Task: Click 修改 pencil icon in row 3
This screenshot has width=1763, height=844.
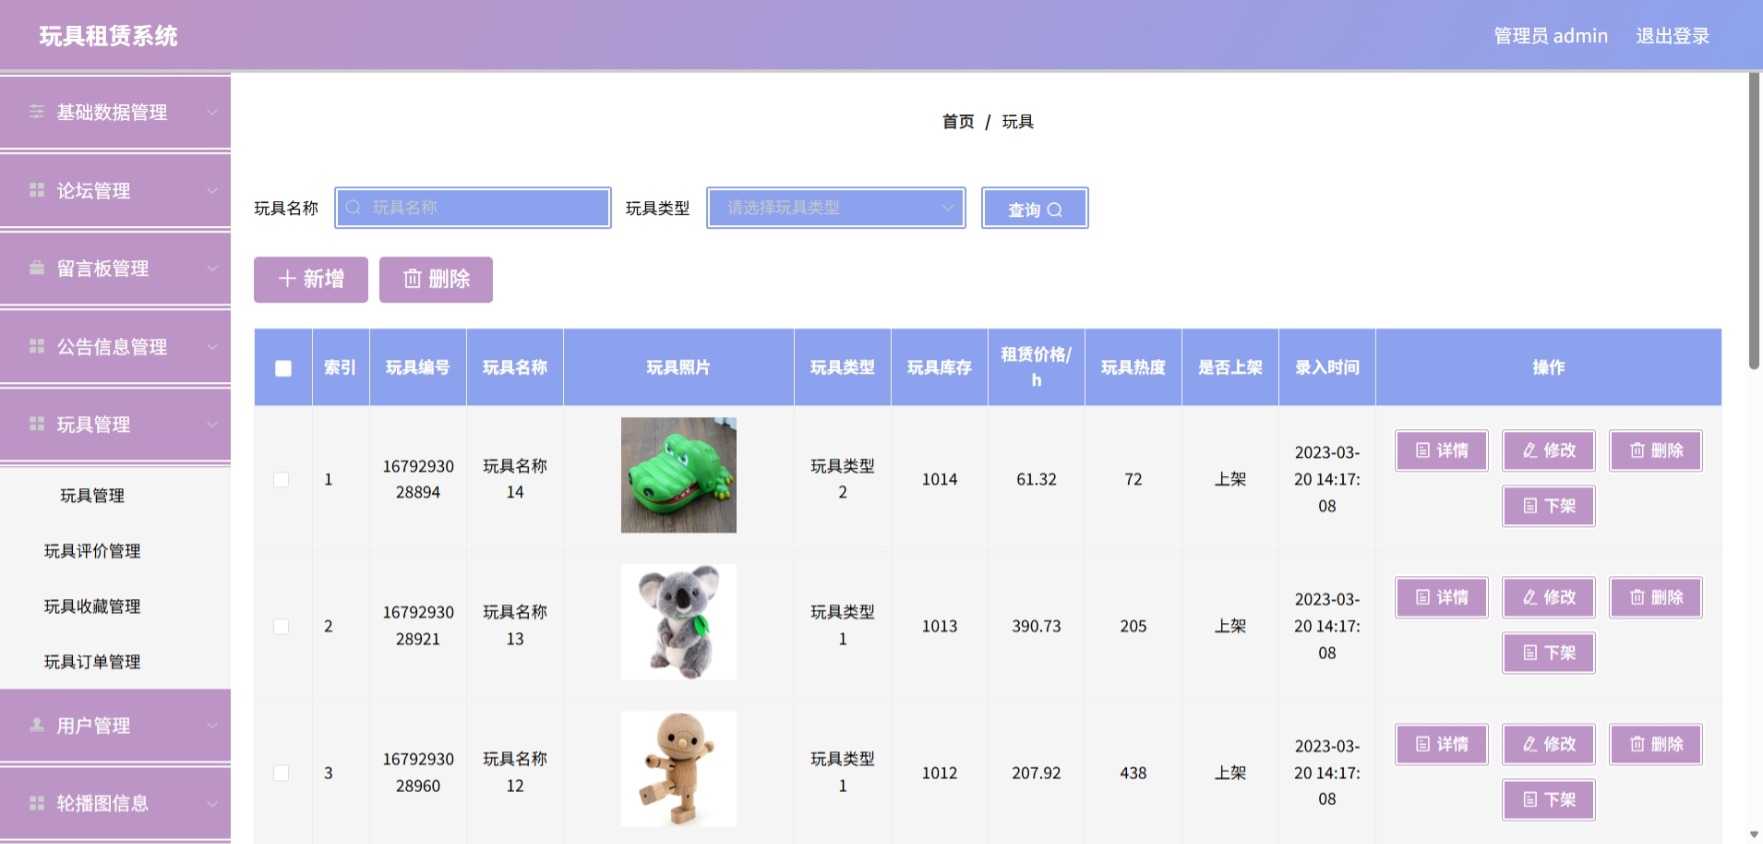Action: coord(1530,744)
